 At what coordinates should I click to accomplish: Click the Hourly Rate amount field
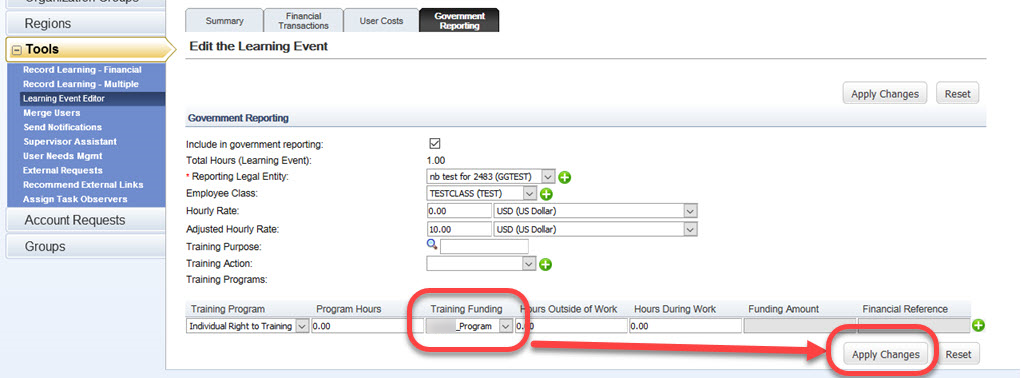point(459,211)
